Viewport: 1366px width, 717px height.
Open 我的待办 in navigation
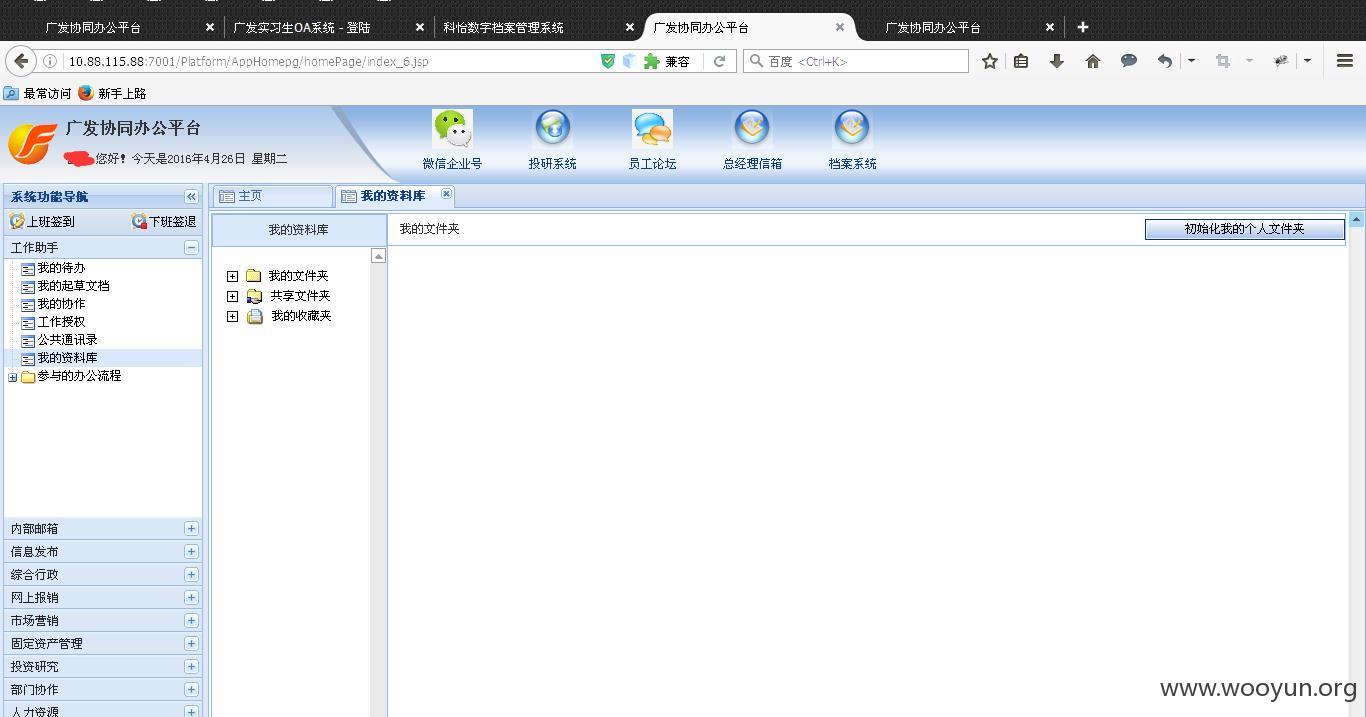(61, 268)
